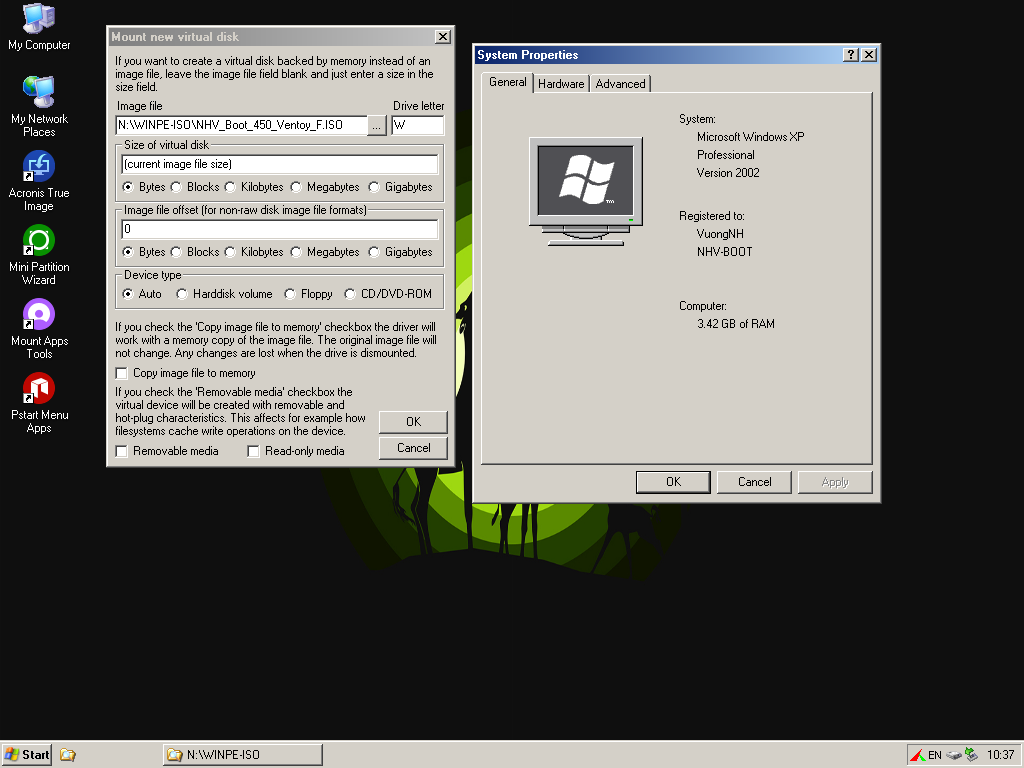The image size is (1024, 768).
Task: Select Blocks for image file offset
Action: pos(195,252)
